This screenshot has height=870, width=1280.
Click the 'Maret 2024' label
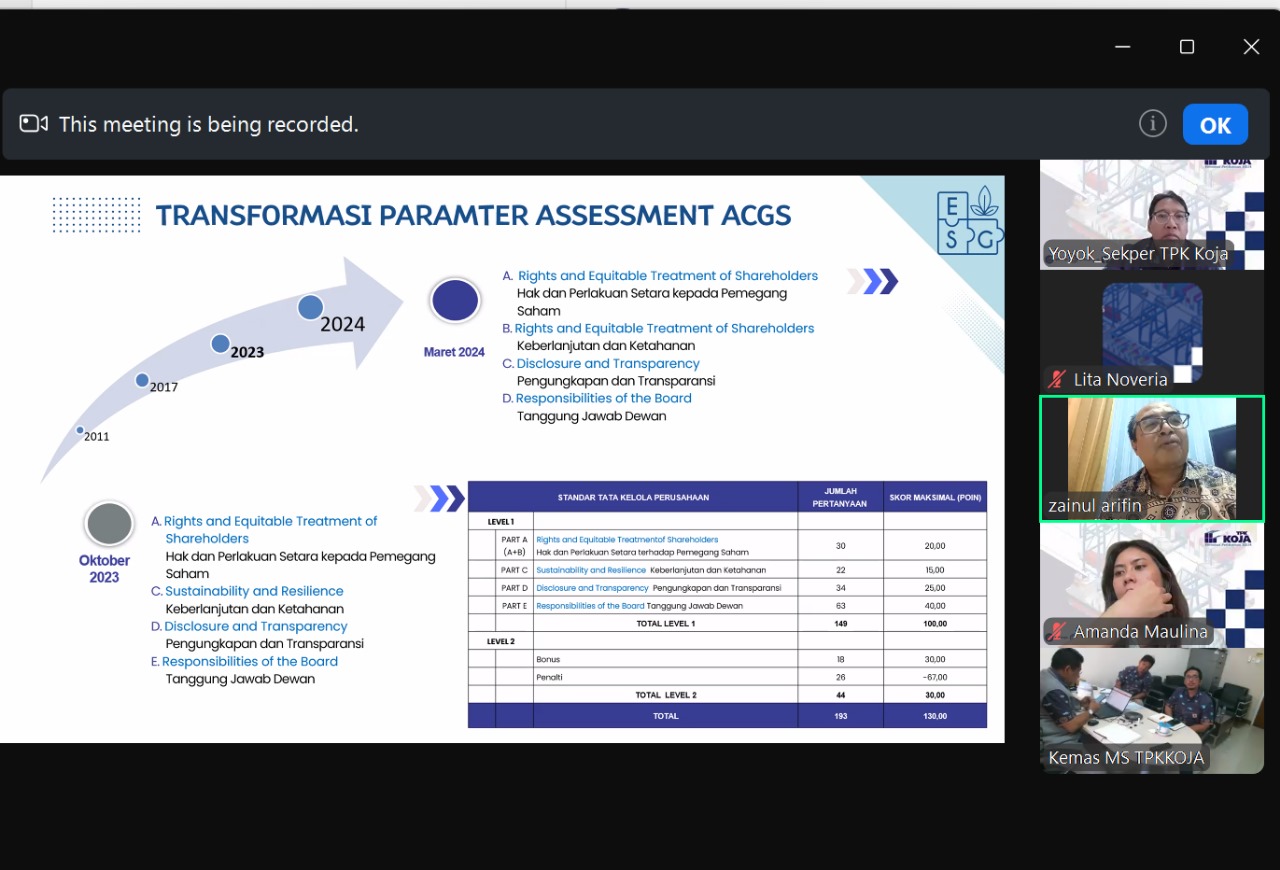(454, 352)
